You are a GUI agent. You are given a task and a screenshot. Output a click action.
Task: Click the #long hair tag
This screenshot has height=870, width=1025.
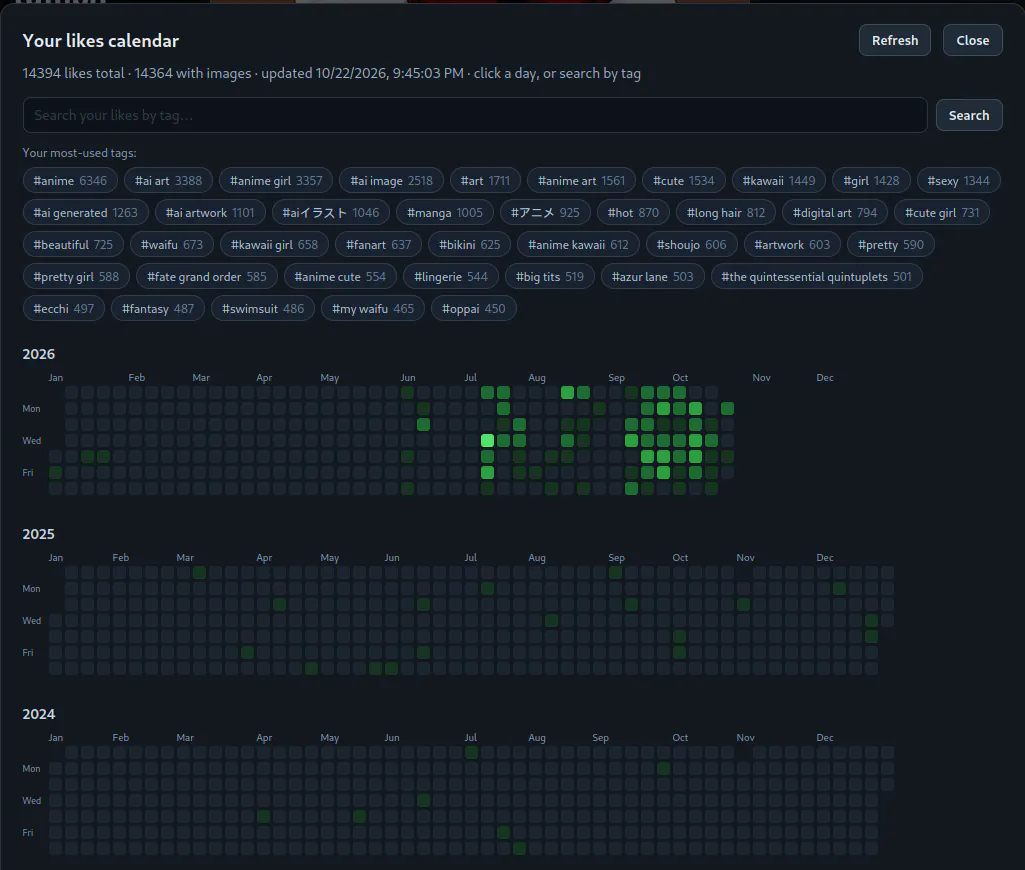(726, 212)
